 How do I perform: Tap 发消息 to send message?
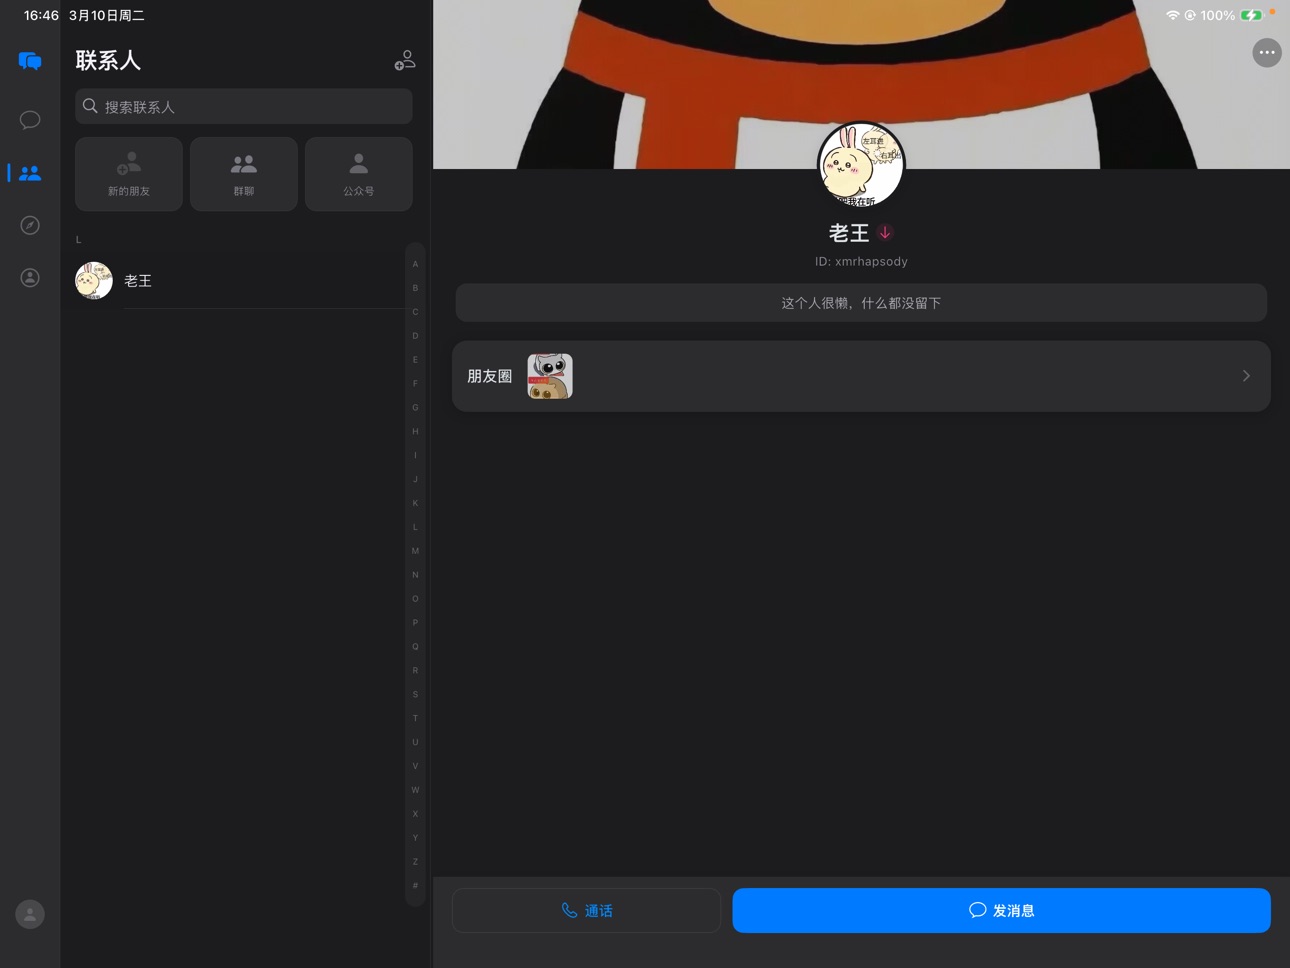[1001, 910]
